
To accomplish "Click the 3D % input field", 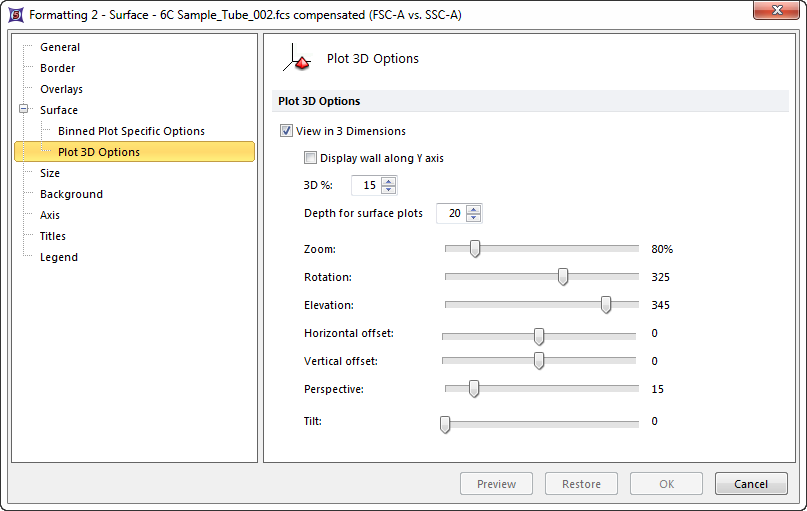I will [366, 185].
